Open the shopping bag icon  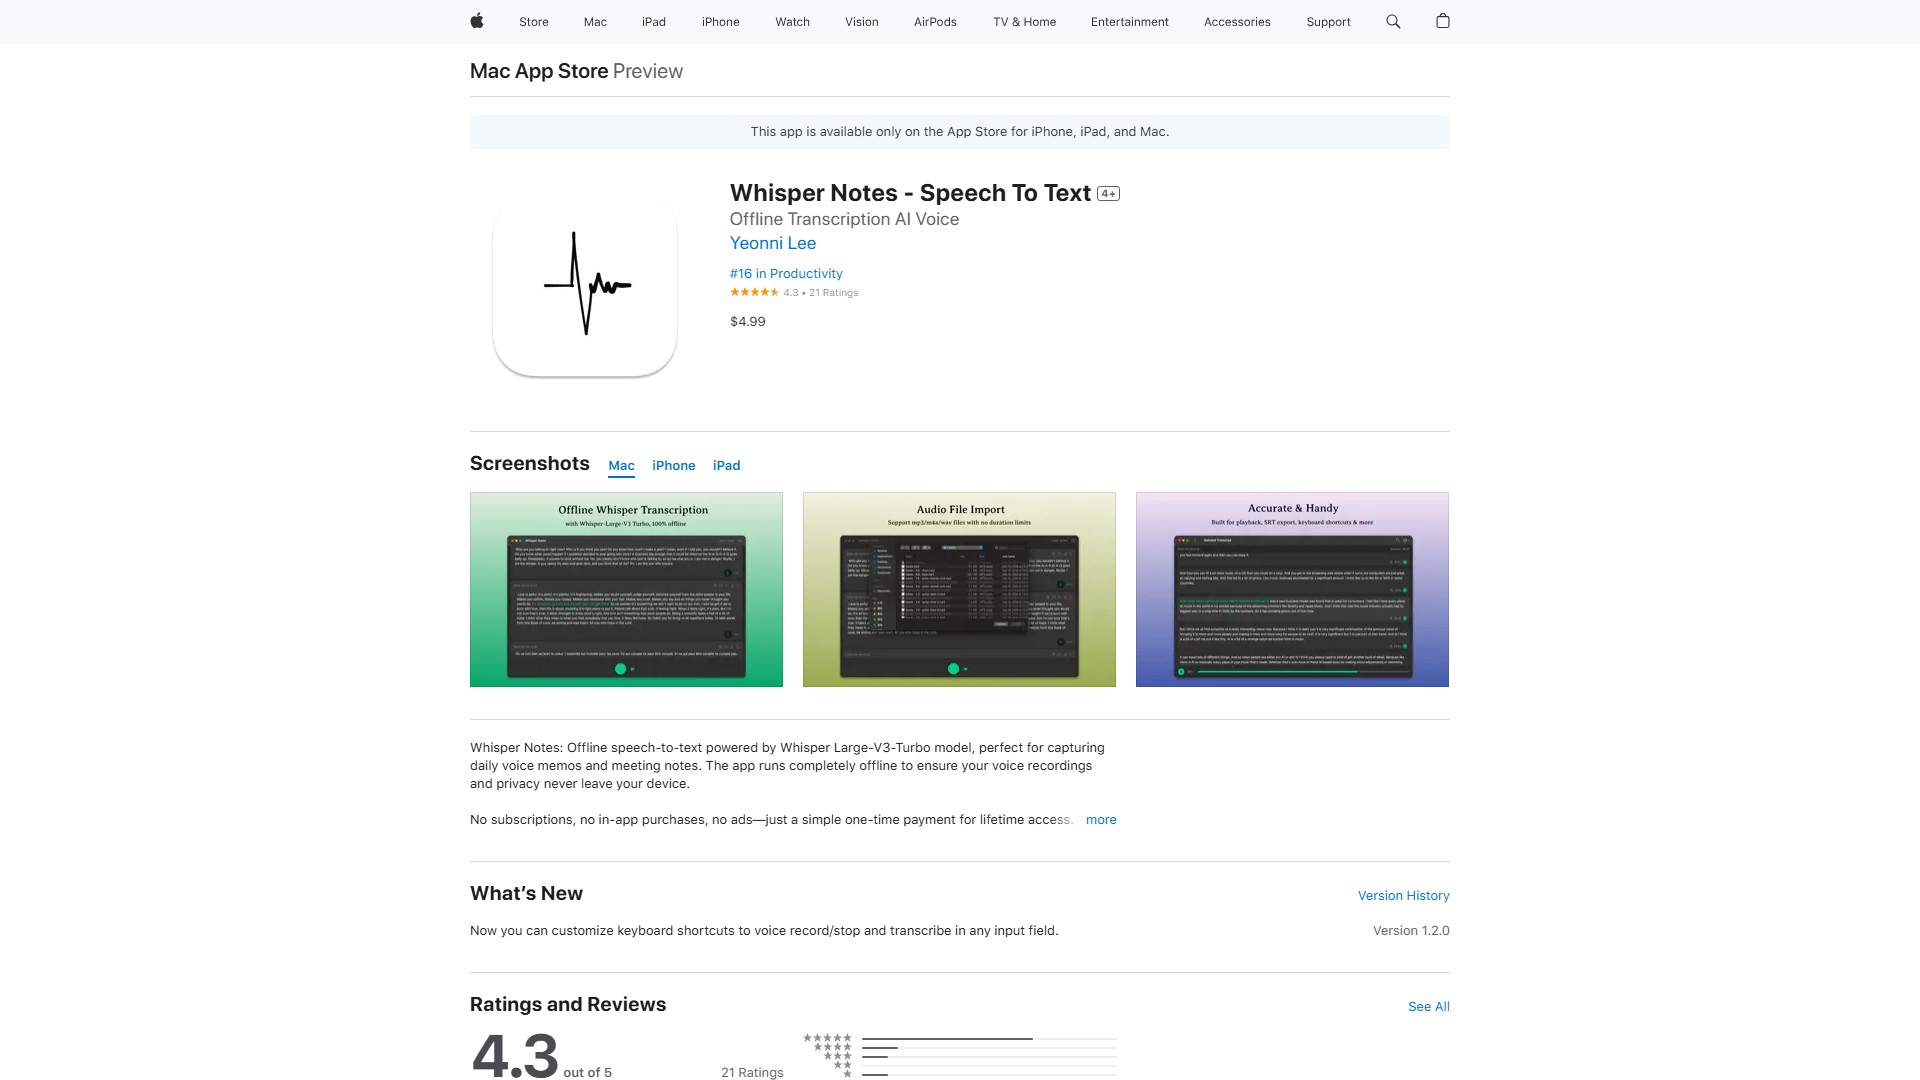pos(1442,21)
